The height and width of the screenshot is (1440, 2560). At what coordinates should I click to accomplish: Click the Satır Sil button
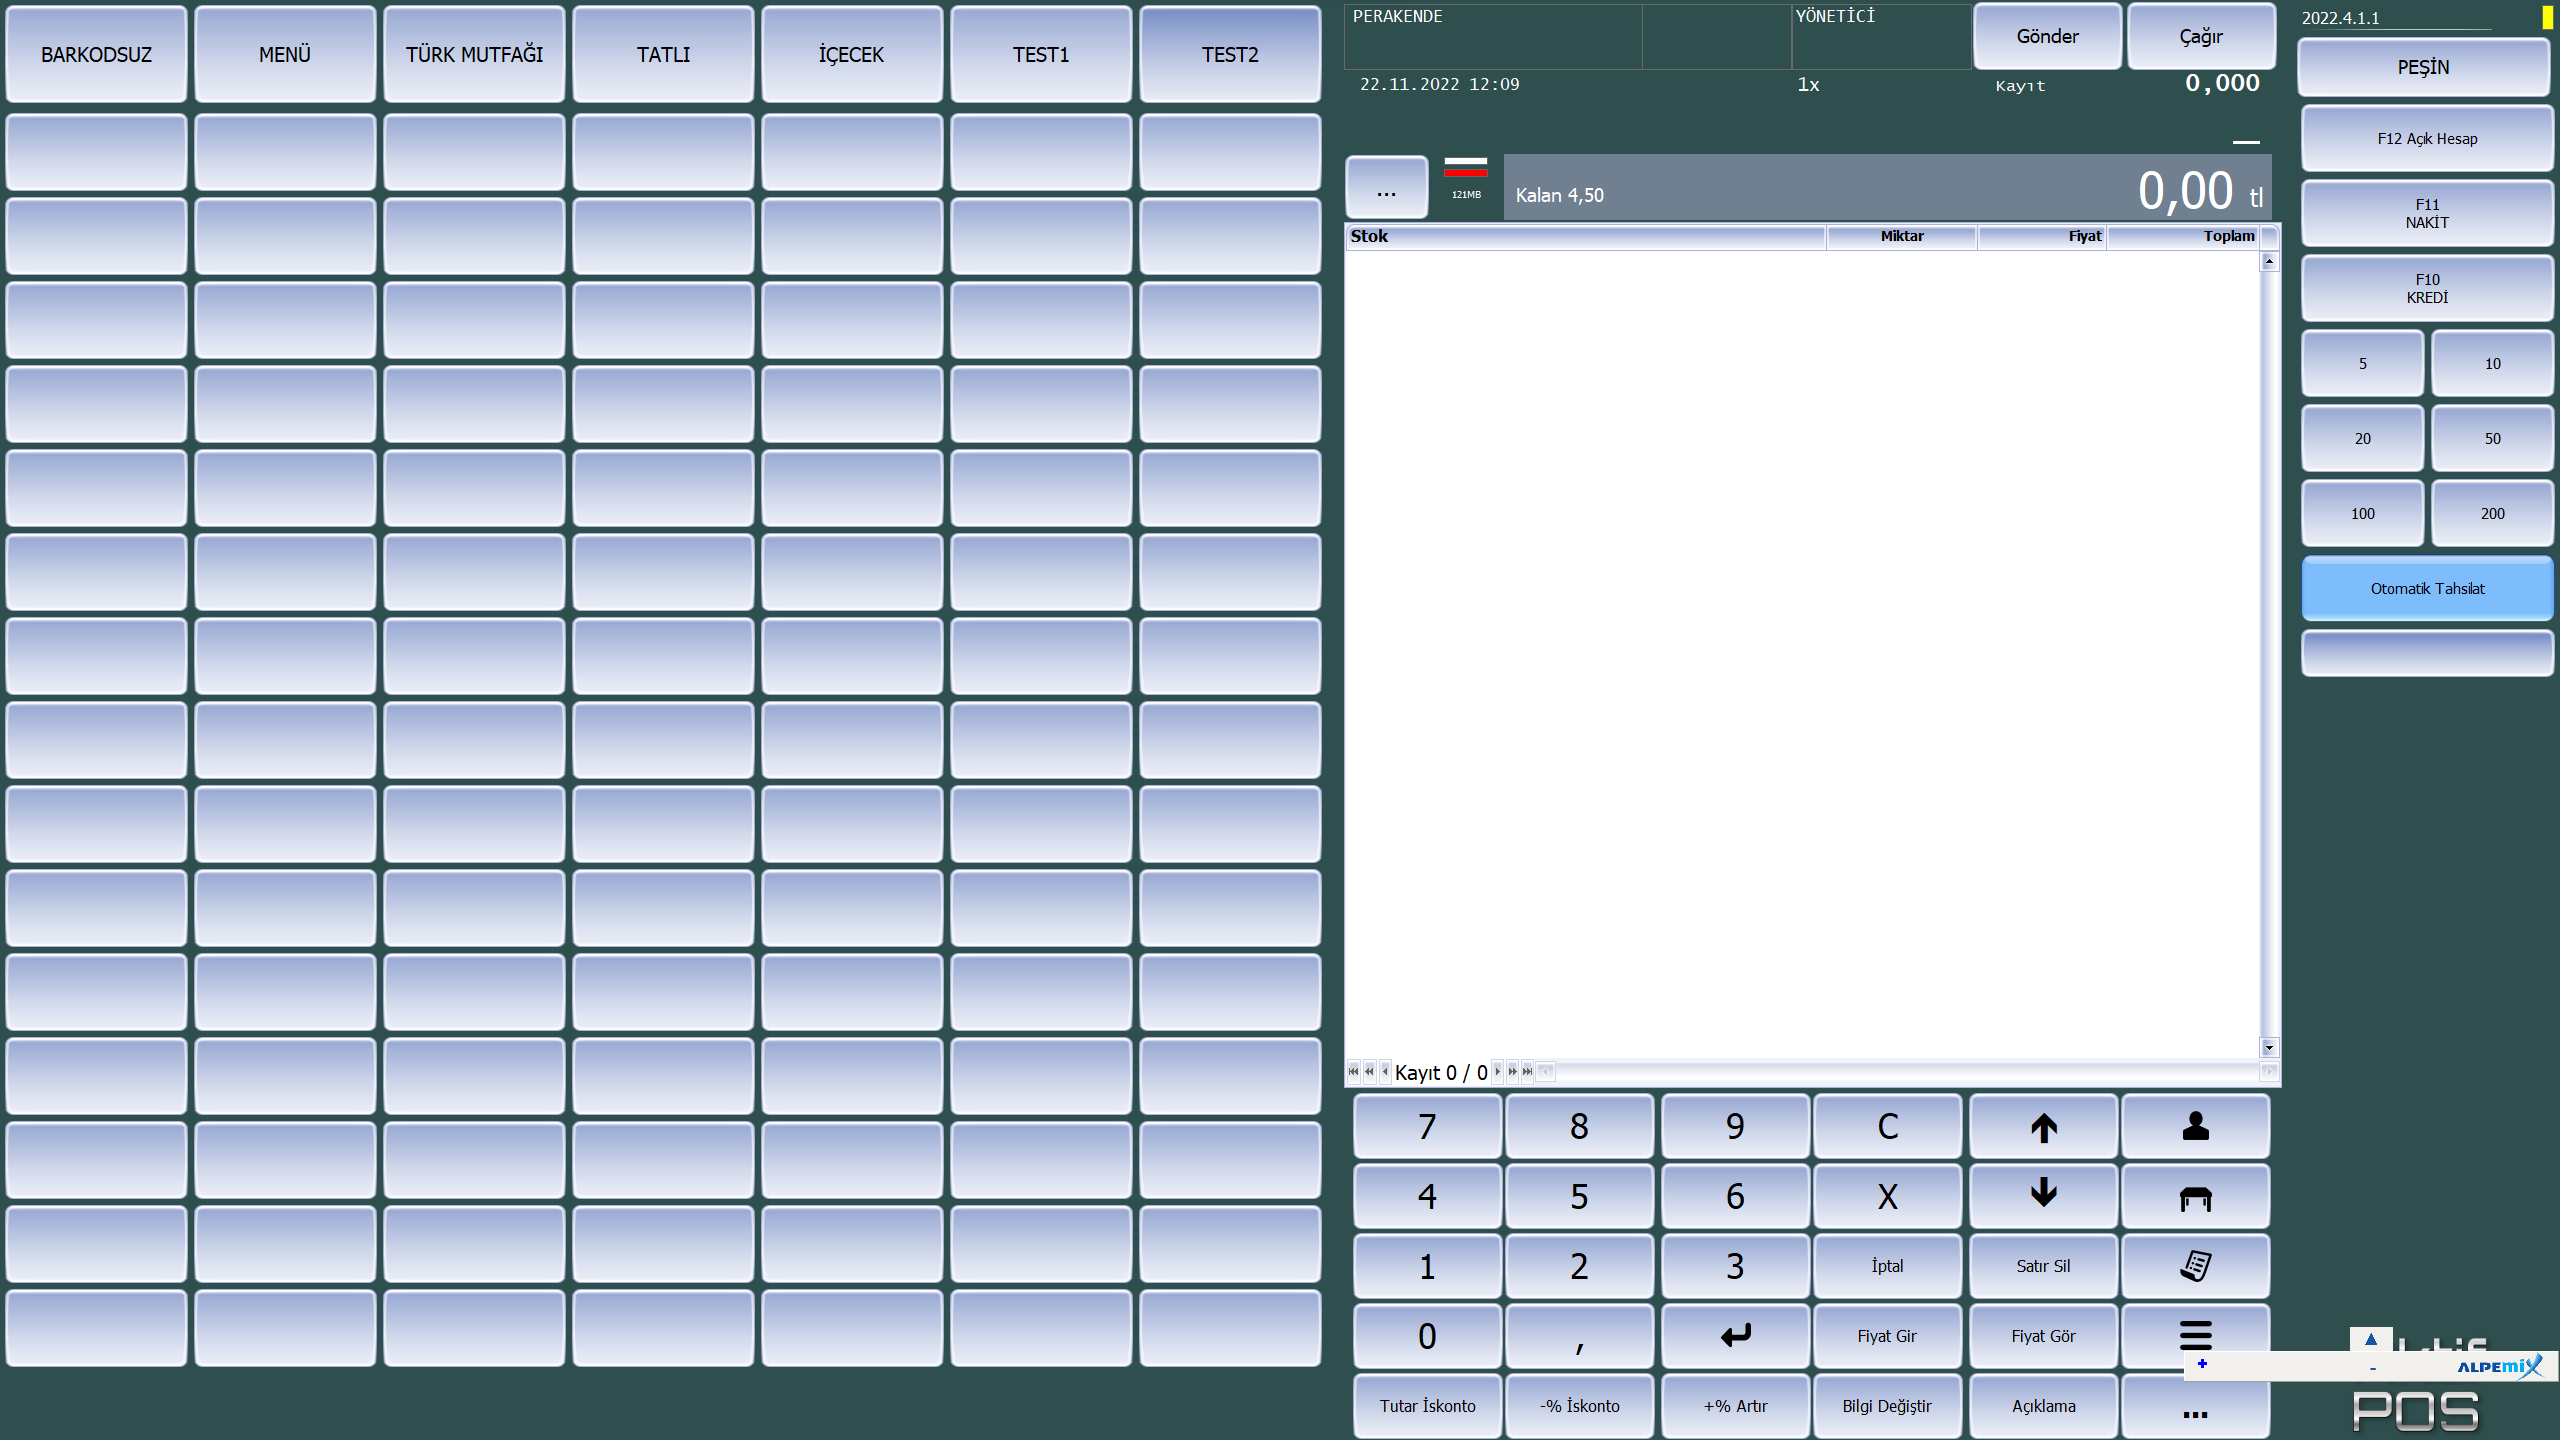[x=2043, y=1266]
